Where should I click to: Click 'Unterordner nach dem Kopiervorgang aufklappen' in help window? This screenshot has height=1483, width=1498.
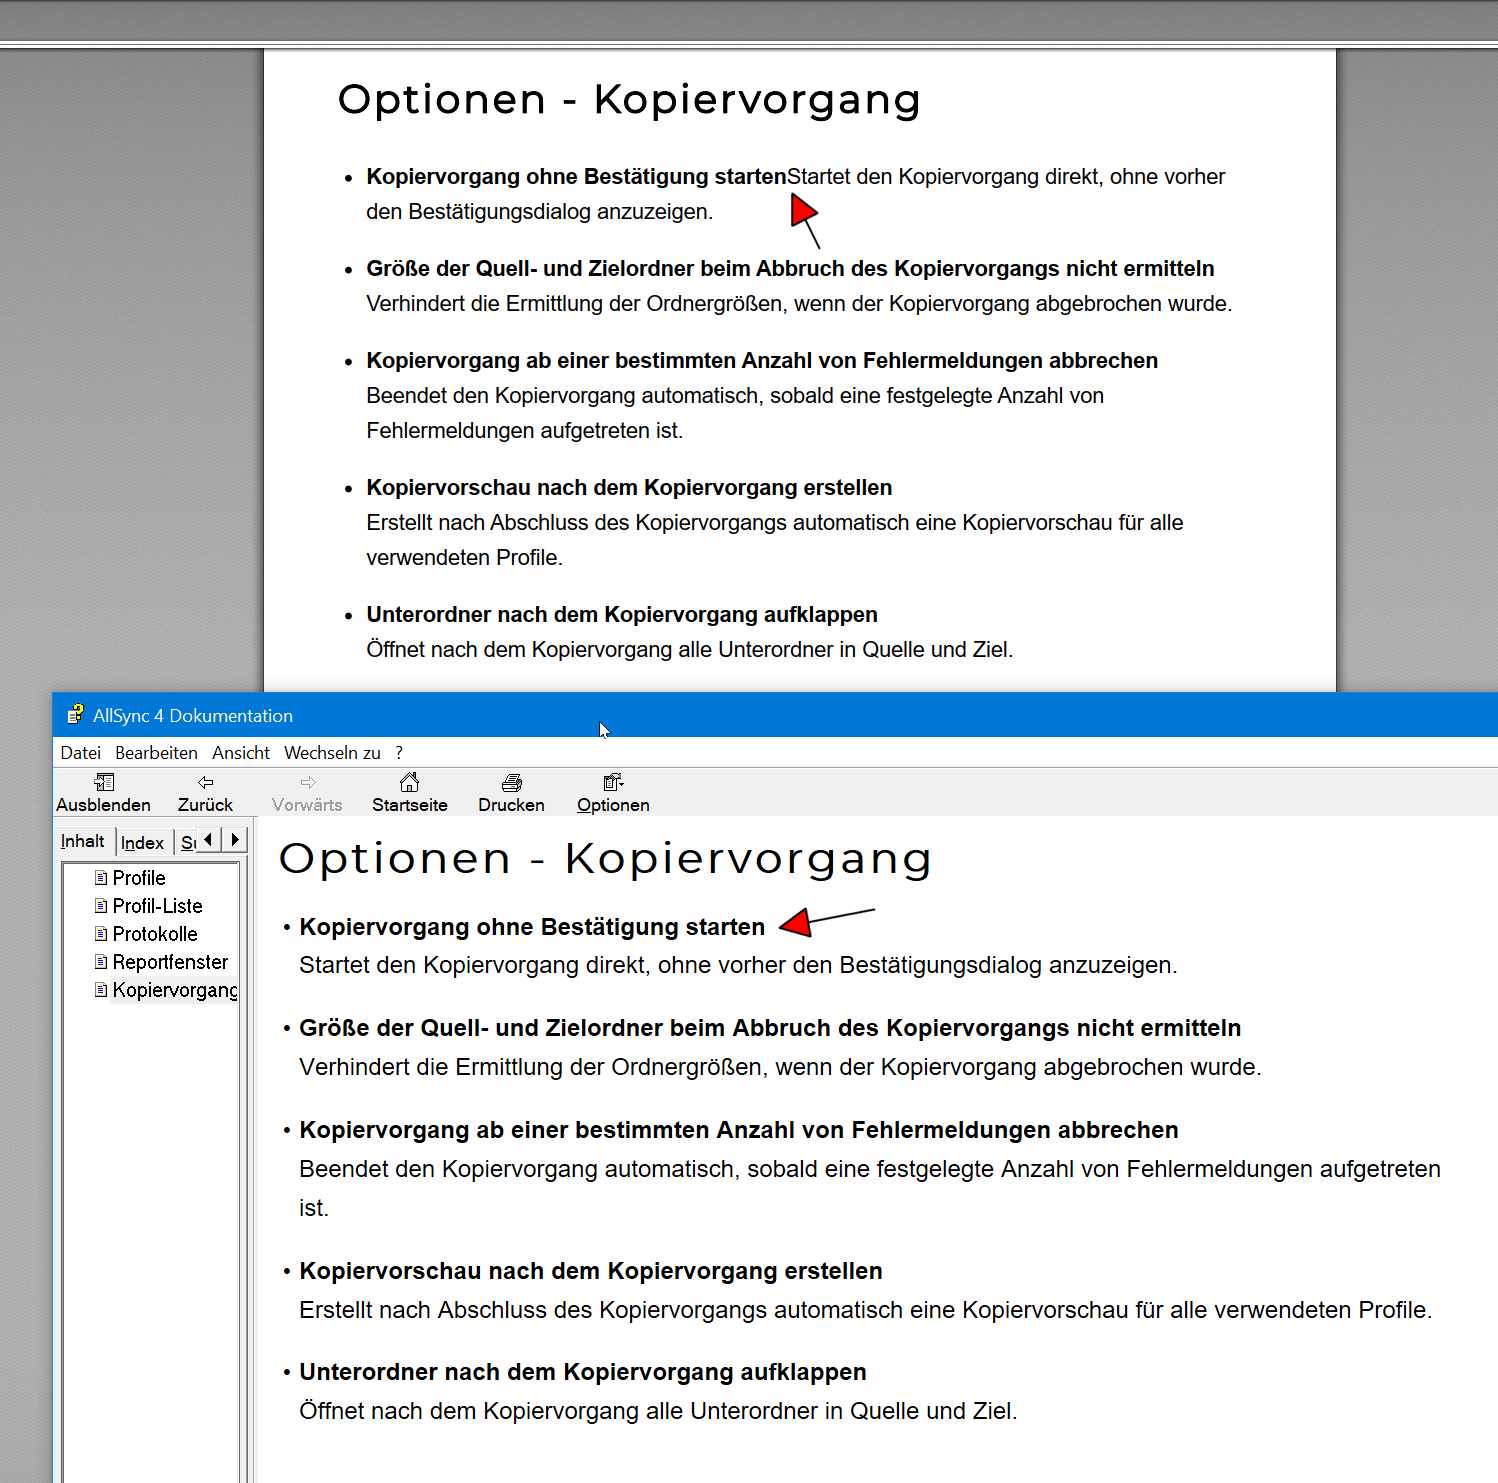[x=583, y=1372]
